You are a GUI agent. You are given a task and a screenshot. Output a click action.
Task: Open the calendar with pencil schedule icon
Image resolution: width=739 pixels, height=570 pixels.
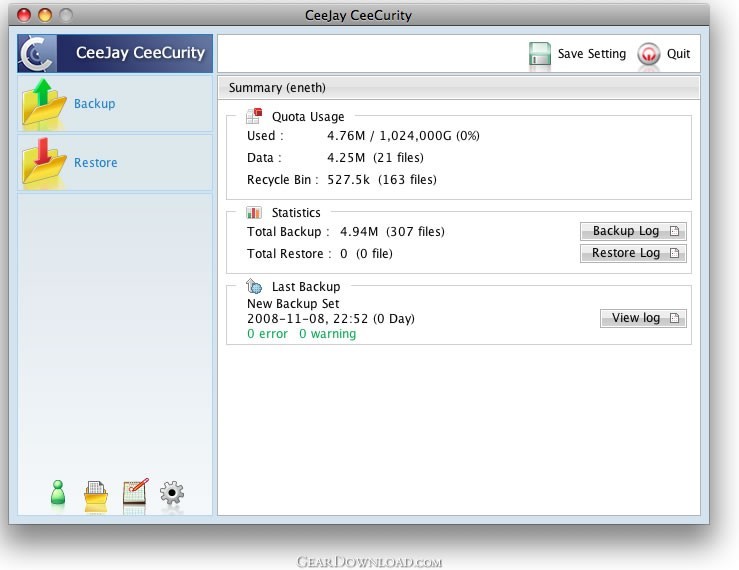[135, 494]
